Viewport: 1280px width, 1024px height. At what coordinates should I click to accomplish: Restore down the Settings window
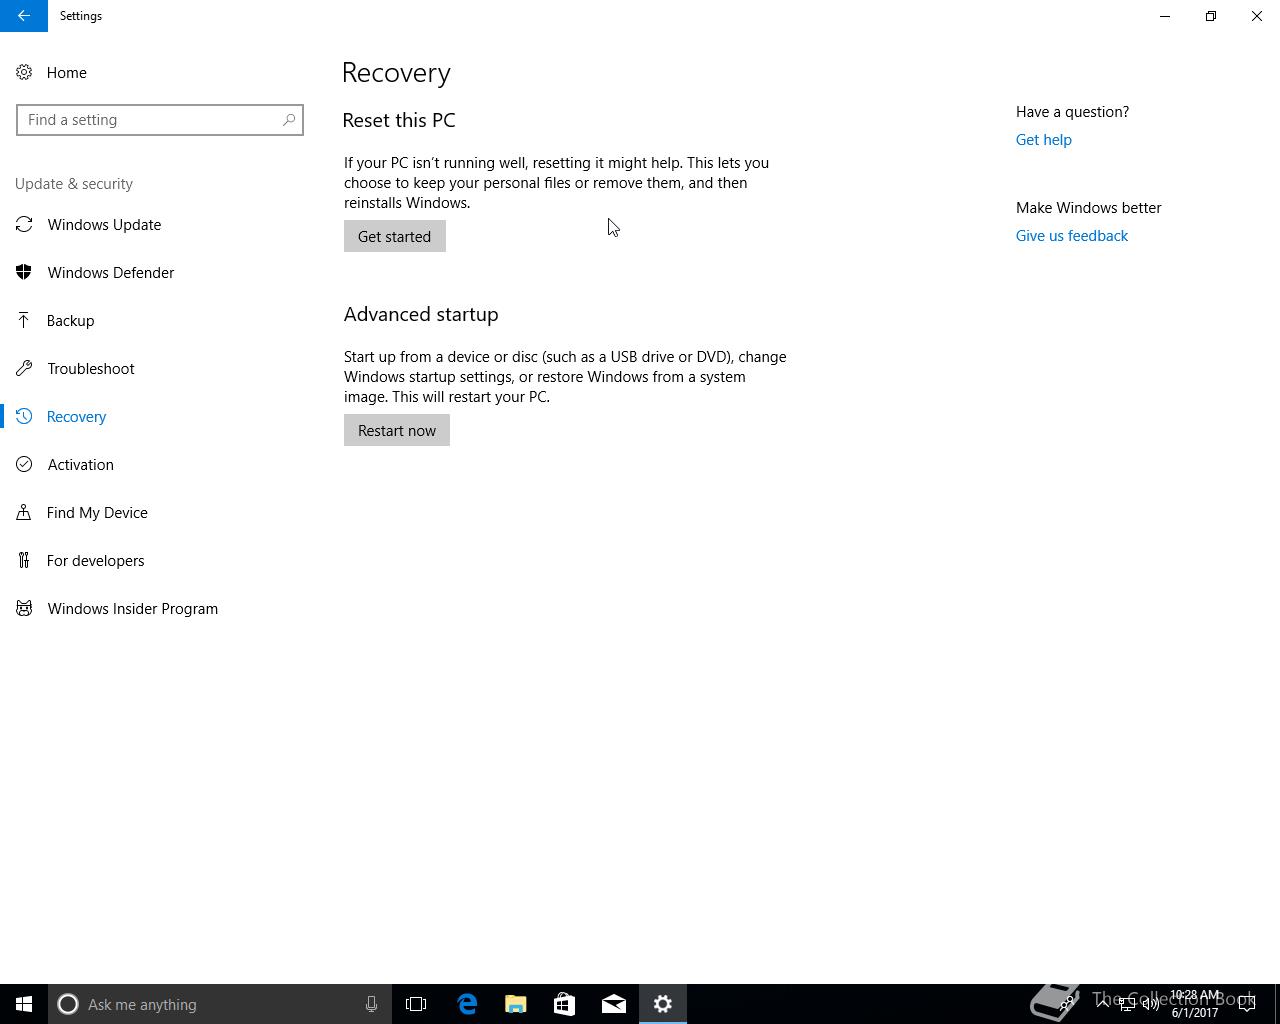pyautogui.click(x=1211, y=16)
